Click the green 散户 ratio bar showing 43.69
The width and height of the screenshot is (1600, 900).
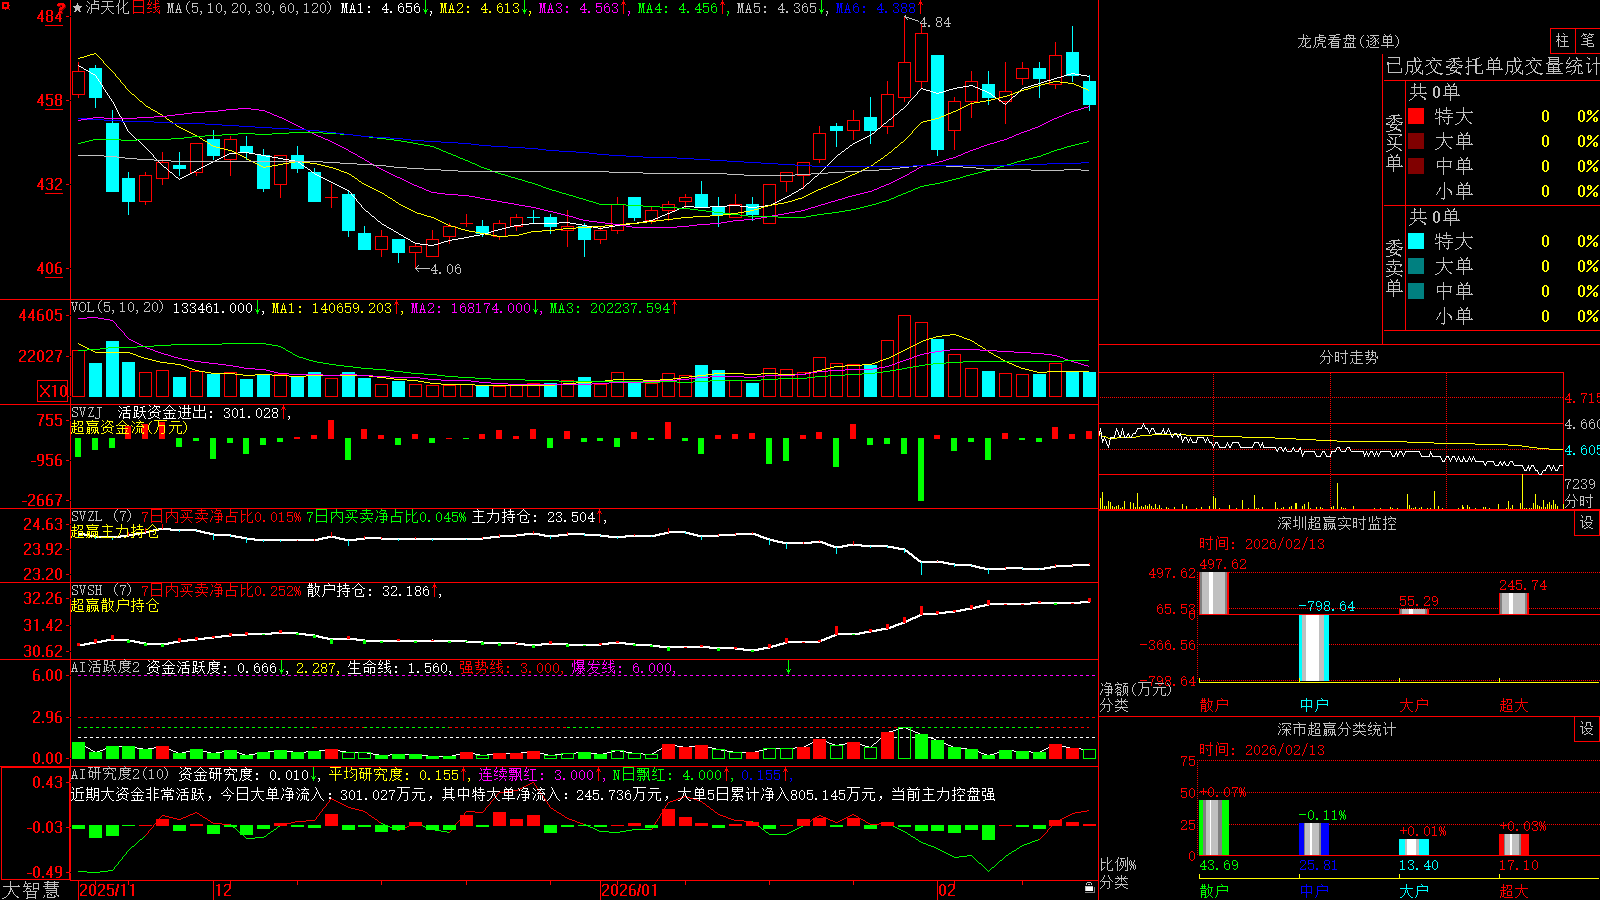pyautogui.click(x=1213, y=828)
